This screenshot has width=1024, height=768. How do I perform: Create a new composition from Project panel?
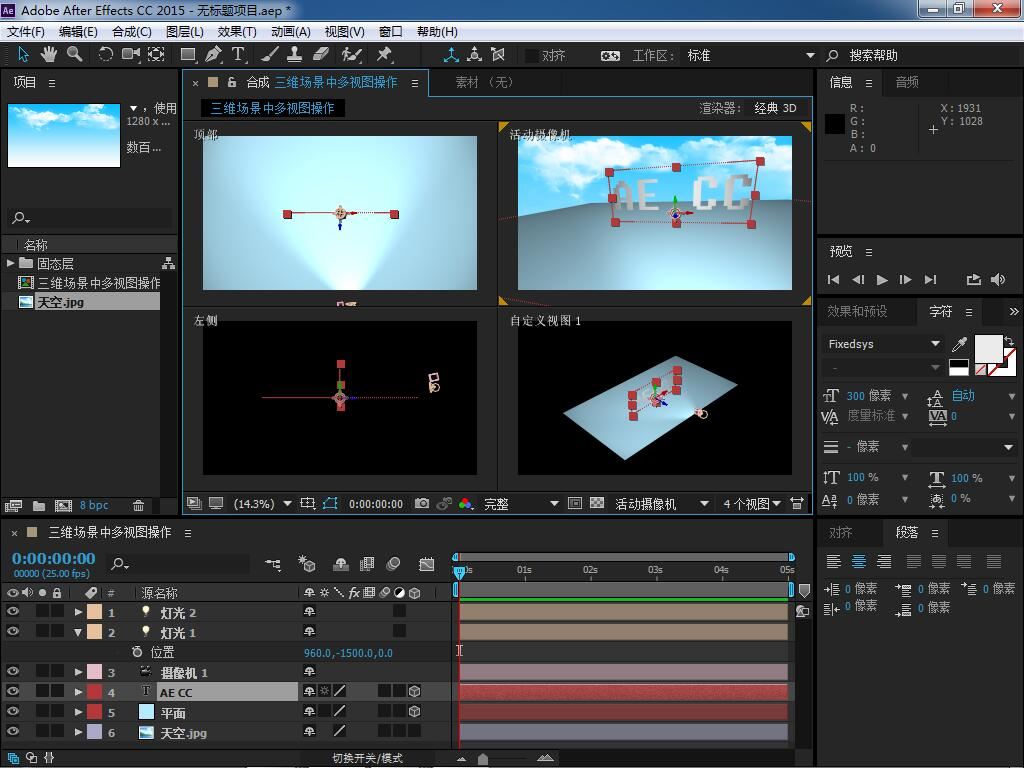pyautogui.click(x=63, y=505)
